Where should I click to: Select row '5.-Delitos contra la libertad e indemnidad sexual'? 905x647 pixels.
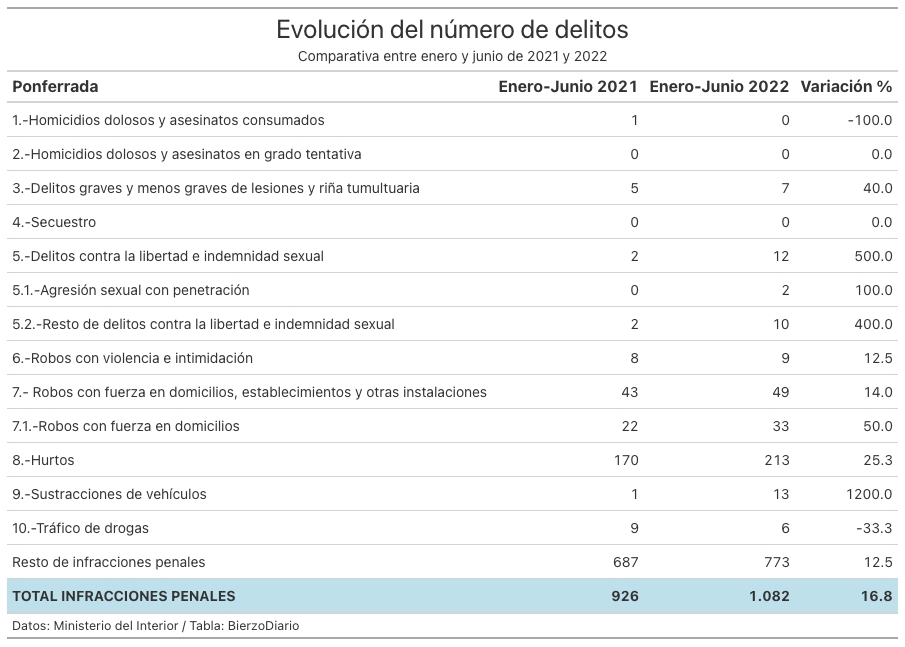point(452,256)
